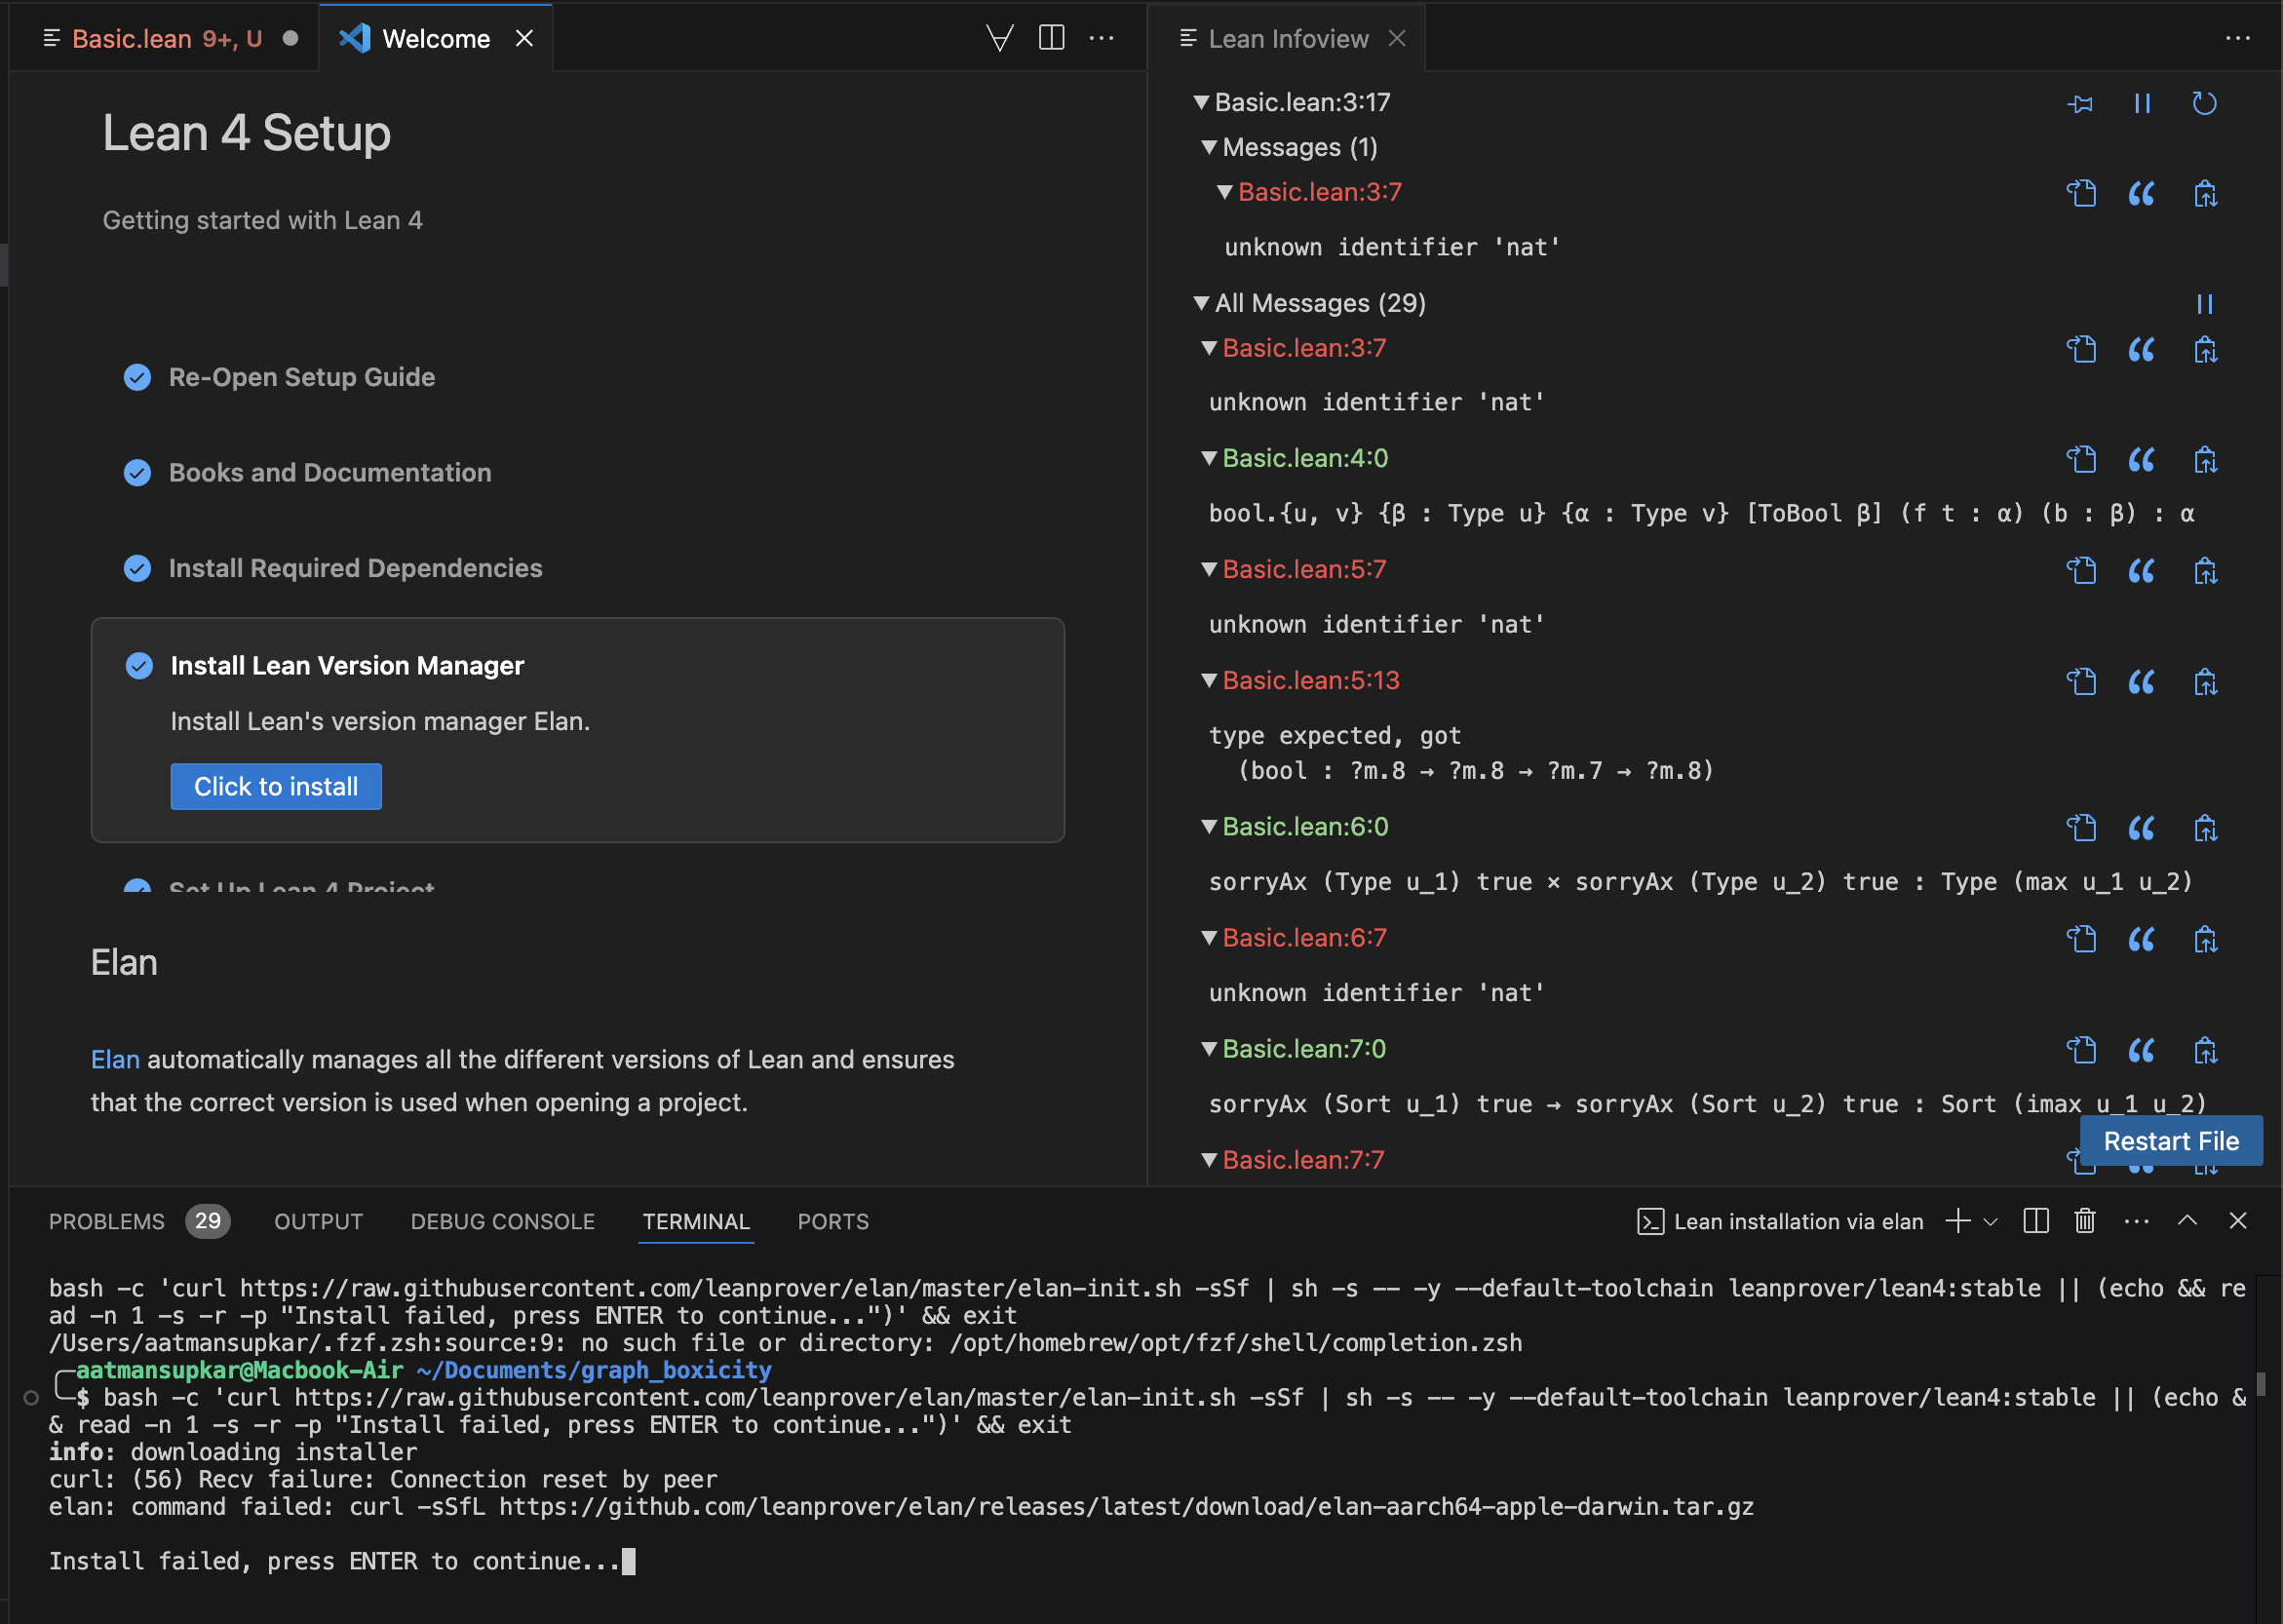This screenshot has height=1624, width=2283.
Task: Collapse the Basic.lean:3:17 section
Action: (1202, 102)
